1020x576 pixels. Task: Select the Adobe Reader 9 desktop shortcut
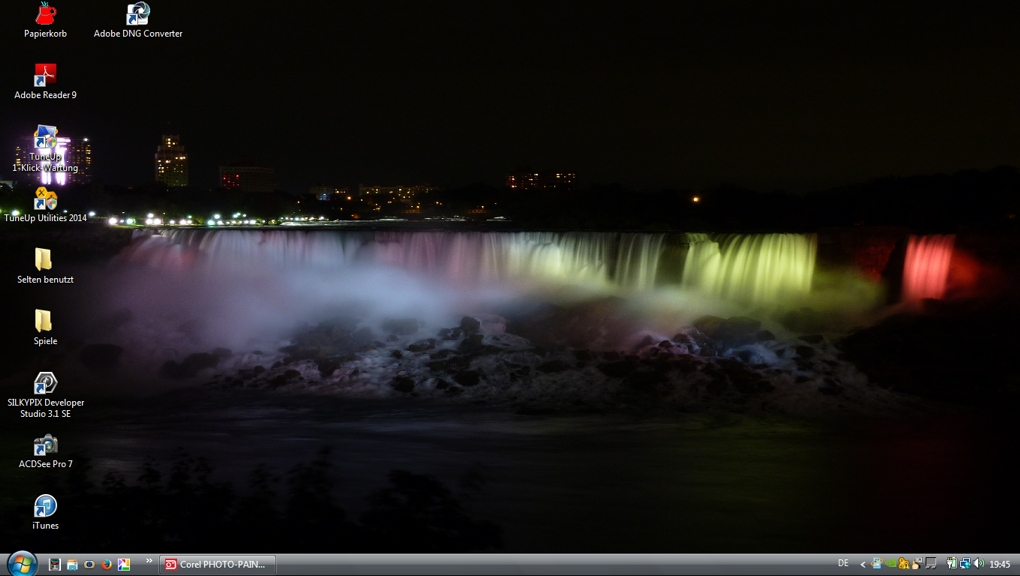coord(46,81)
